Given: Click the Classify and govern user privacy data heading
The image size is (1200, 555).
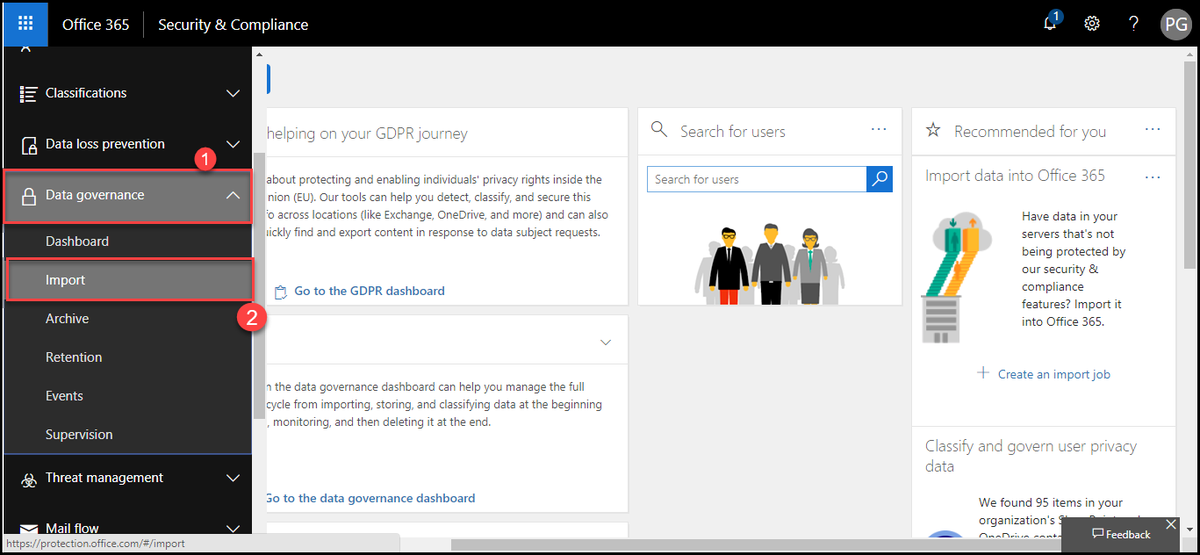Looking at the screenshot, I should pos(1030,456).
